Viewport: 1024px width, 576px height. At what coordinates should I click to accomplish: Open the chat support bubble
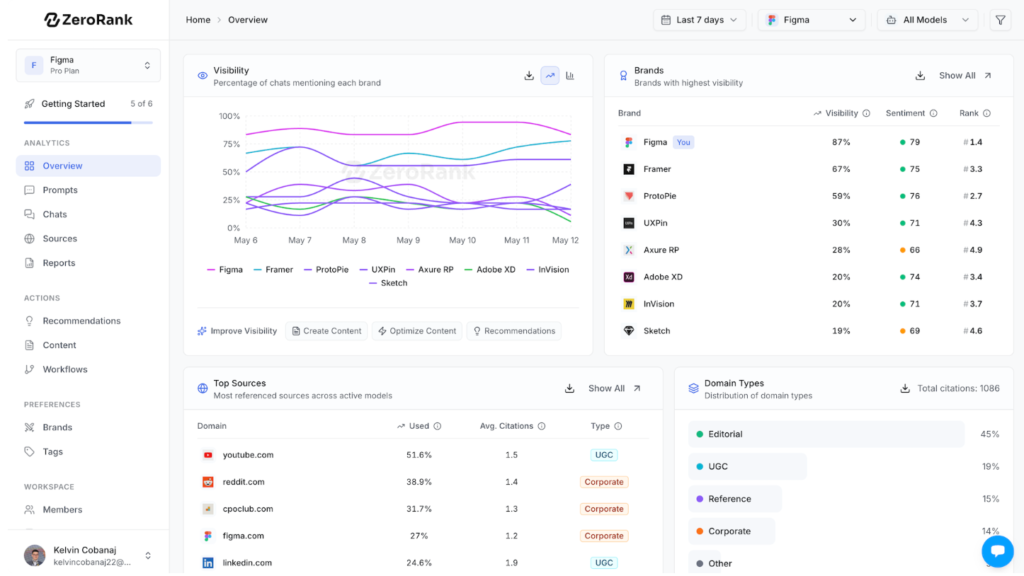[997, 551]
